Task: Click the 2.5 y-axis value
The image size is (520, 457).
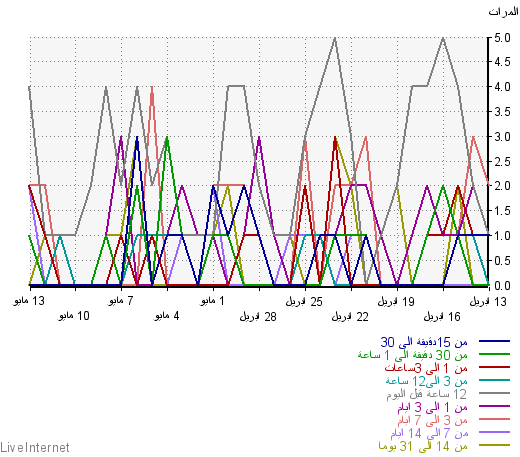Action: [x=502, y=162]
